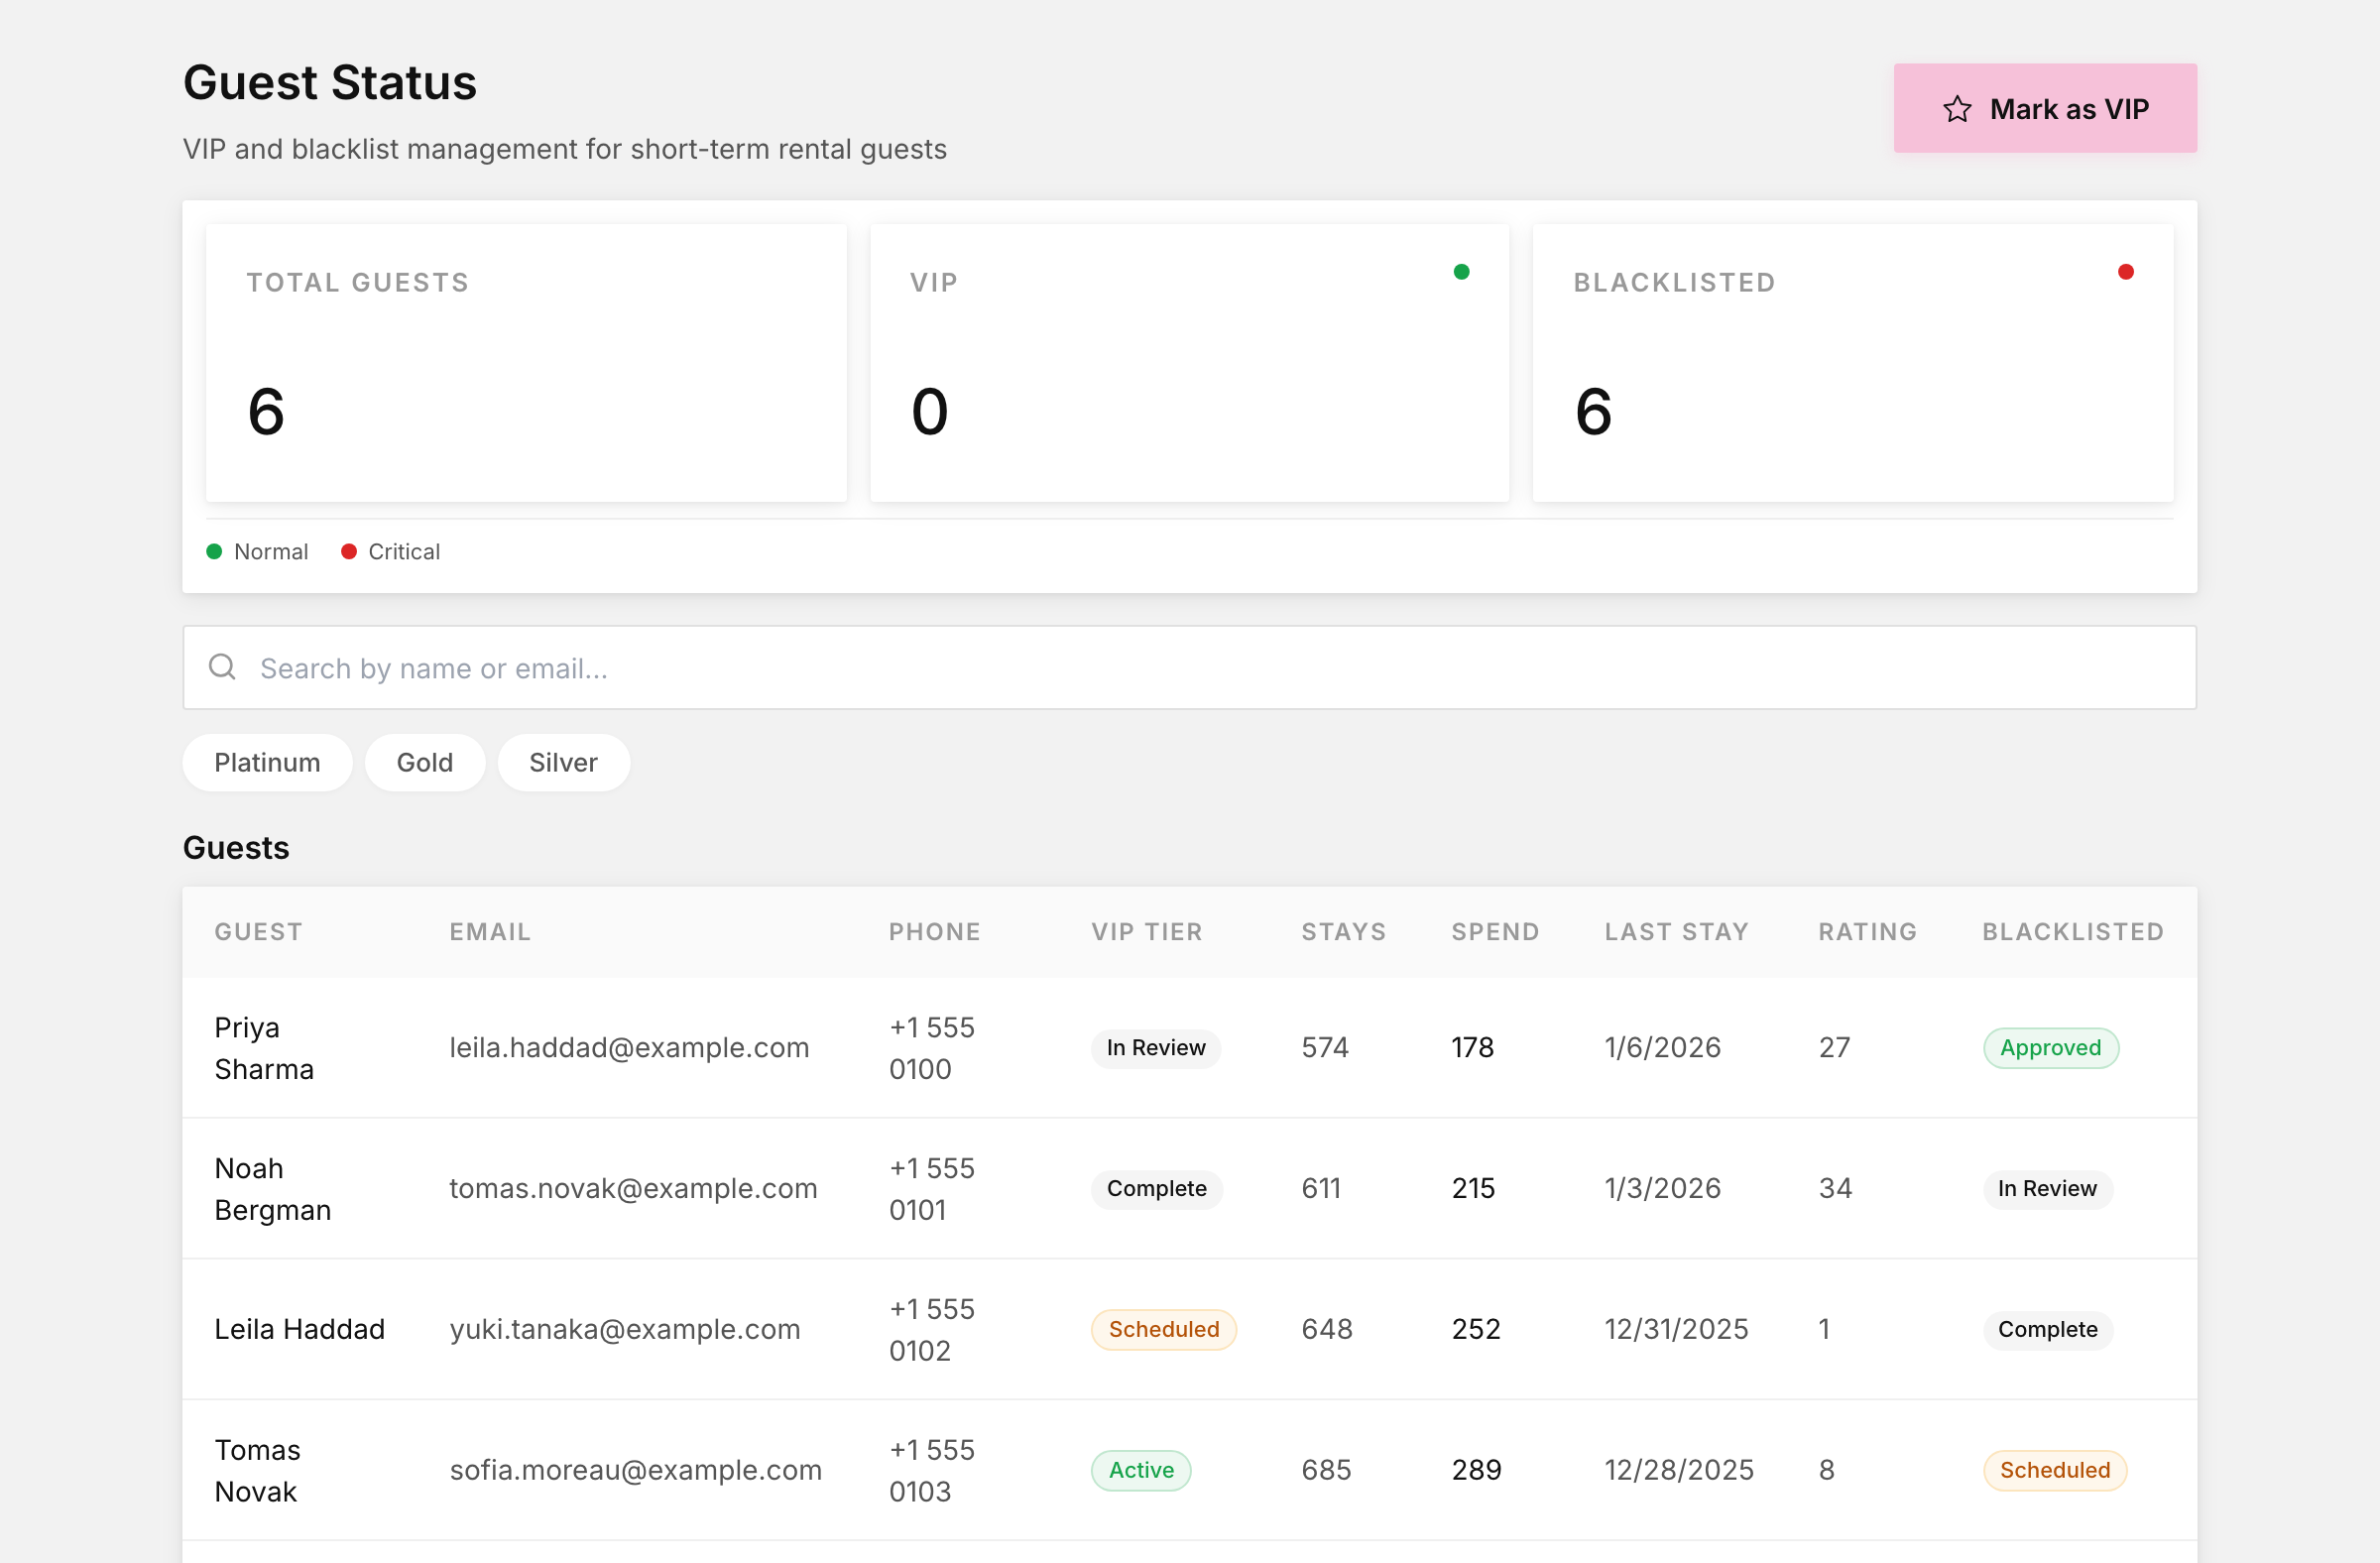Click phone number +1 555 0100
The image size is (2380, 1563).
tap(932, 1048)
